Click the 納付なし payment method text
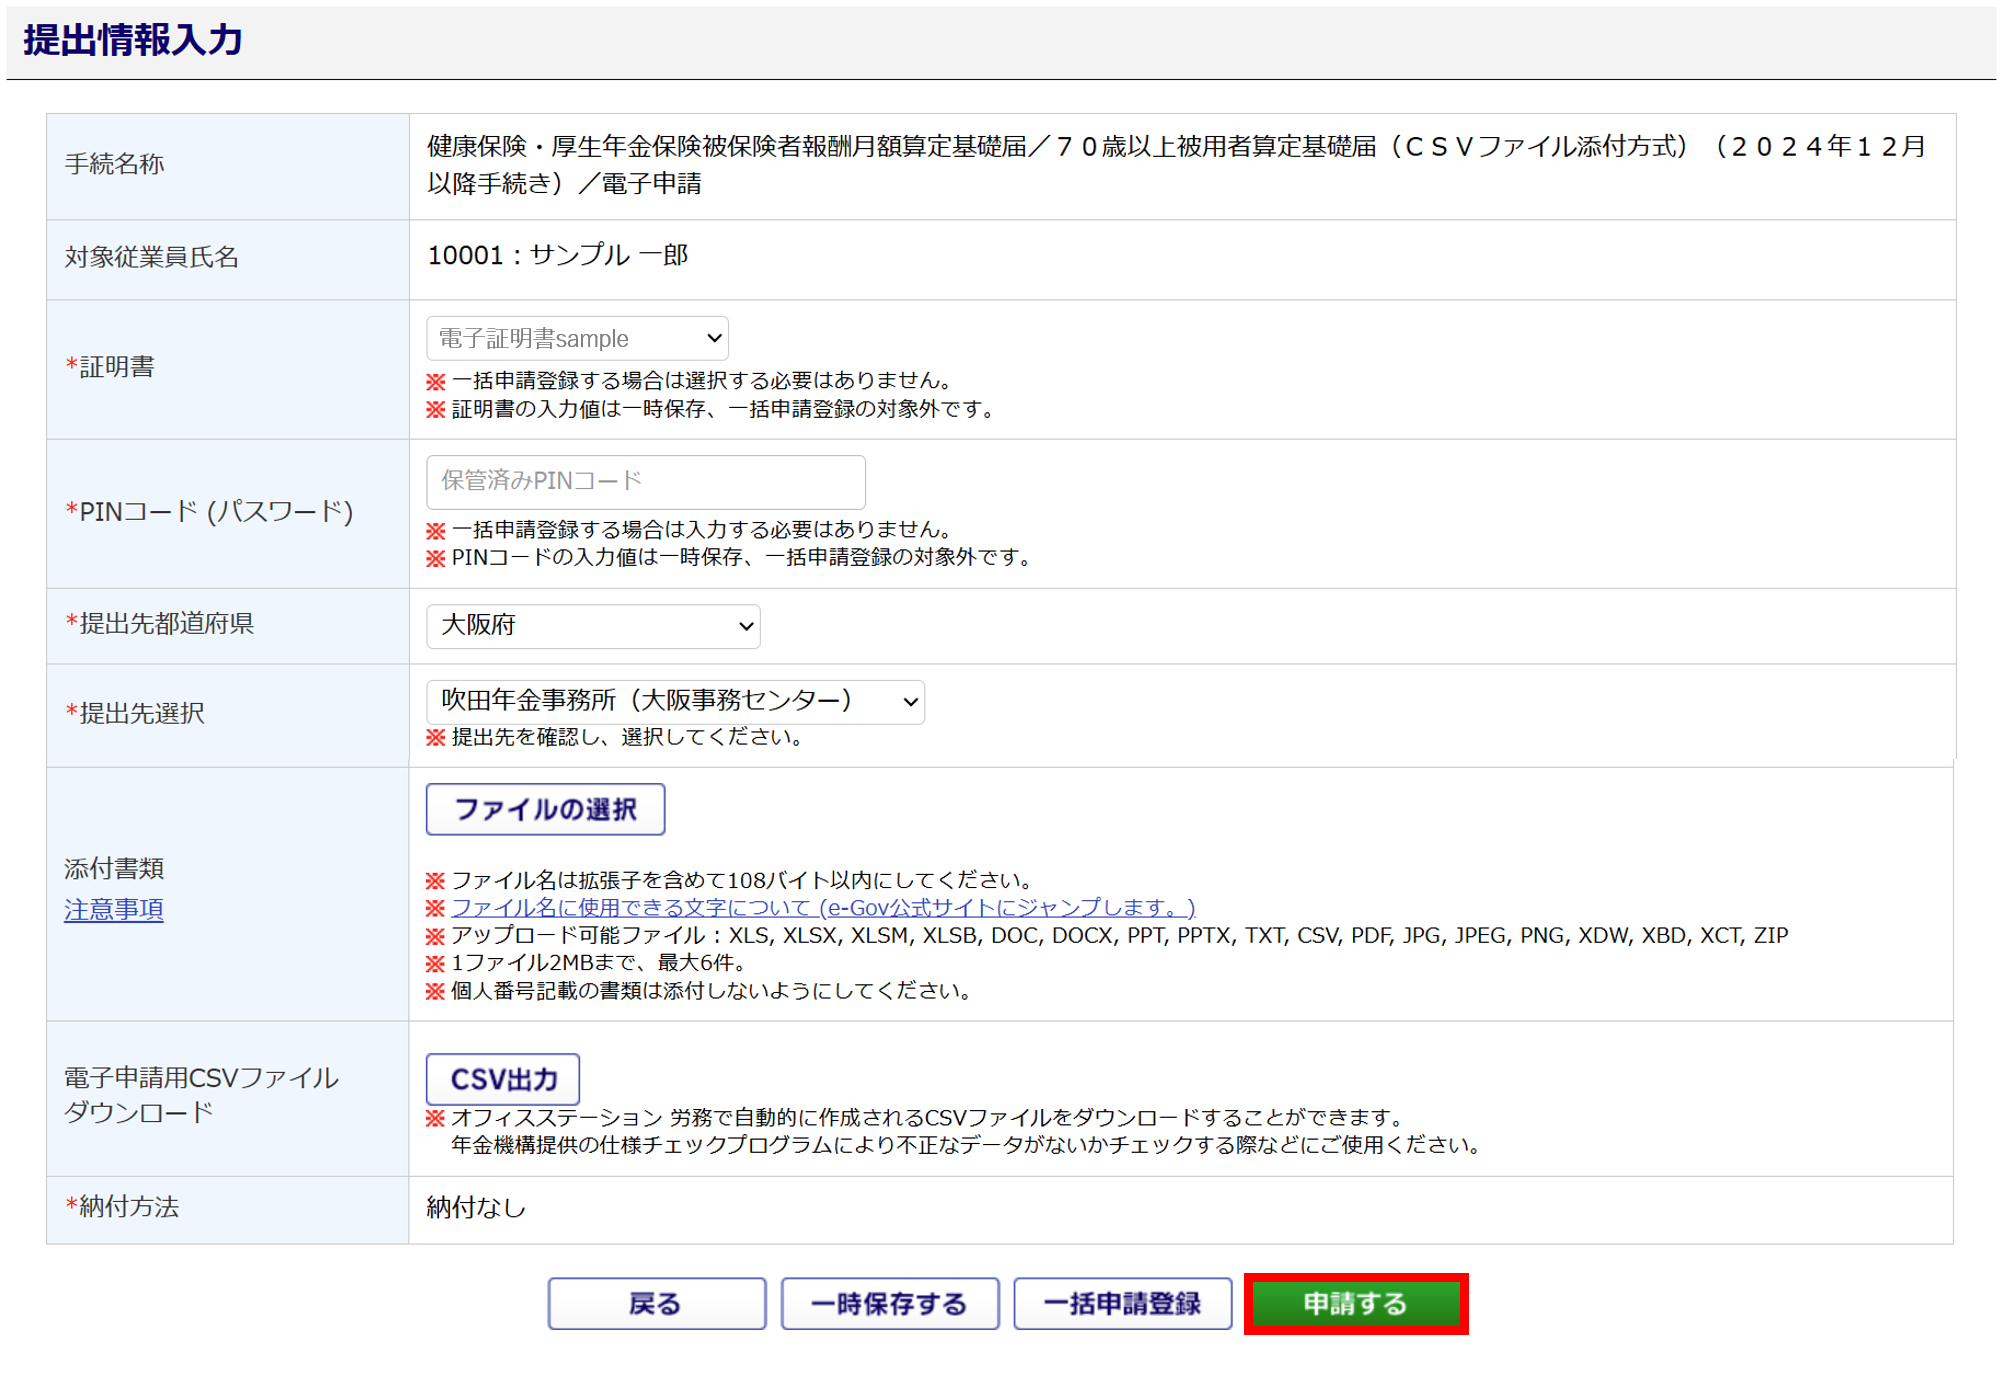2003x1377 pixels. pyautogui.click(x=476, y=1207)
